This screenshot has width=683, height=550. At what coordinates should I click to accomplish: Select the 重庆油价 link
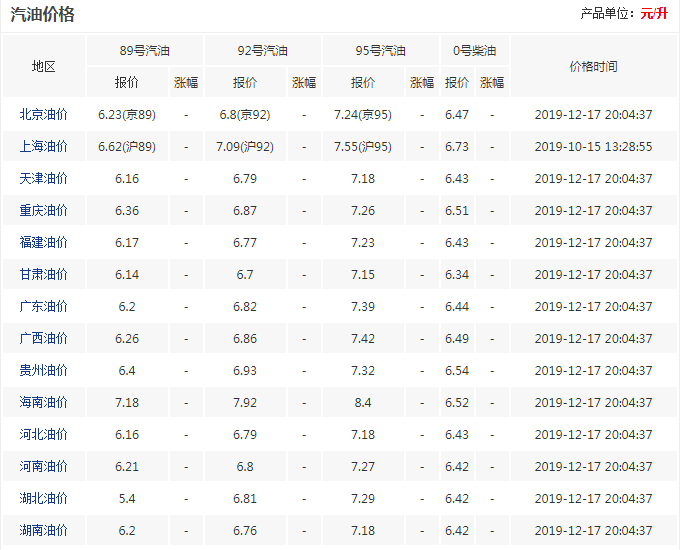(x=44, y=210)
